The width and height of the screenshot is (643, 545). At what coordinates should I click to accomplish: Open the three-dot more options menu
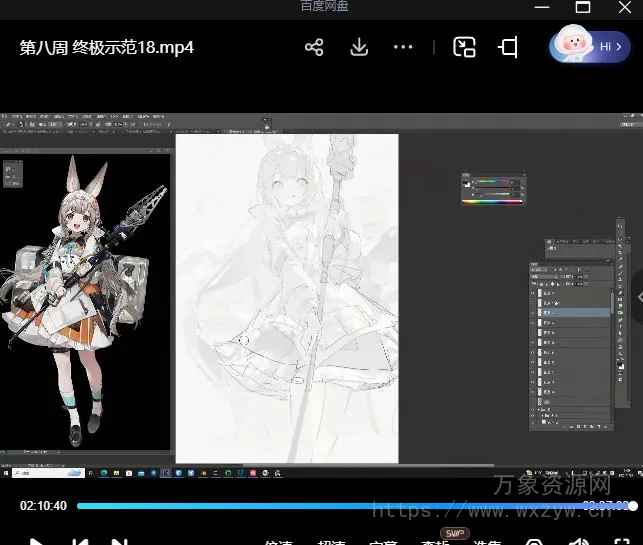tap(403, 47)
